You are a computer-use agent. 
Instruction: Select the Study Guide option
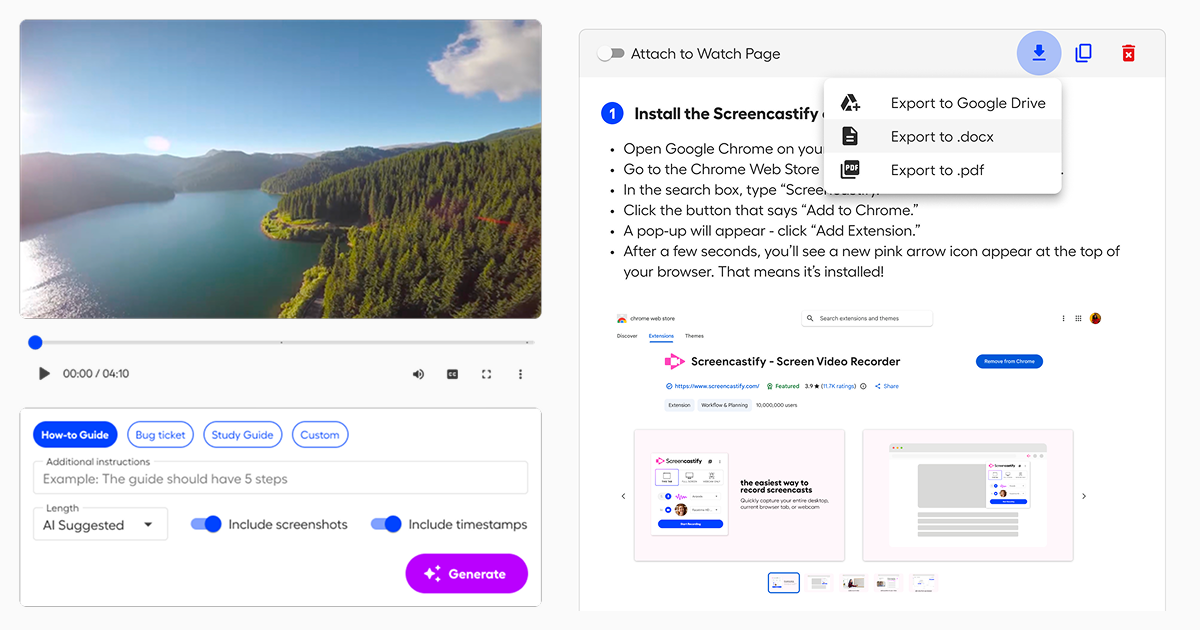[242, 434]
